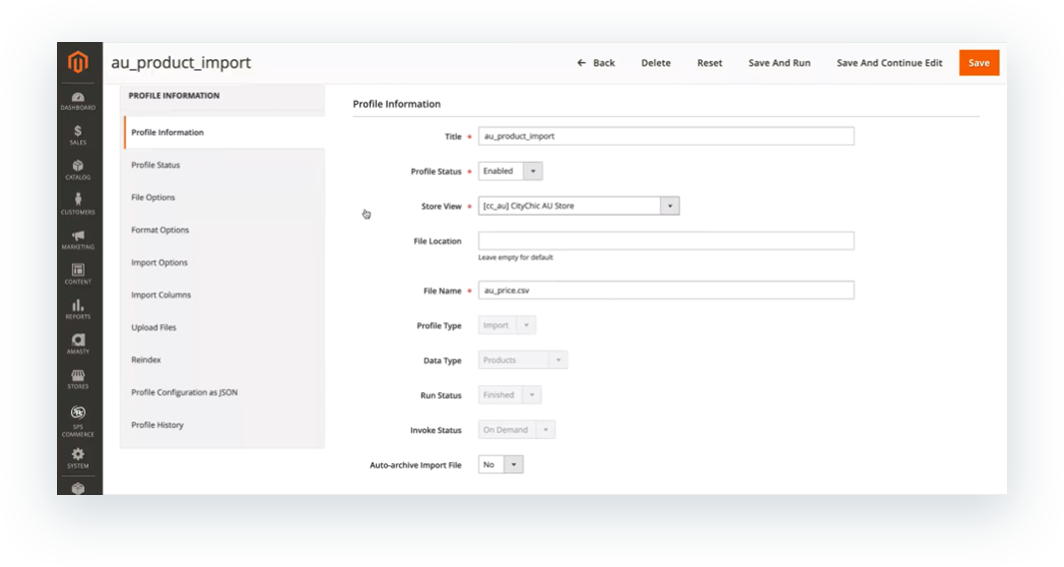1064x567 pixels.
Task: Expand the Profile Status dropdown
Action: tap(511, 171)
